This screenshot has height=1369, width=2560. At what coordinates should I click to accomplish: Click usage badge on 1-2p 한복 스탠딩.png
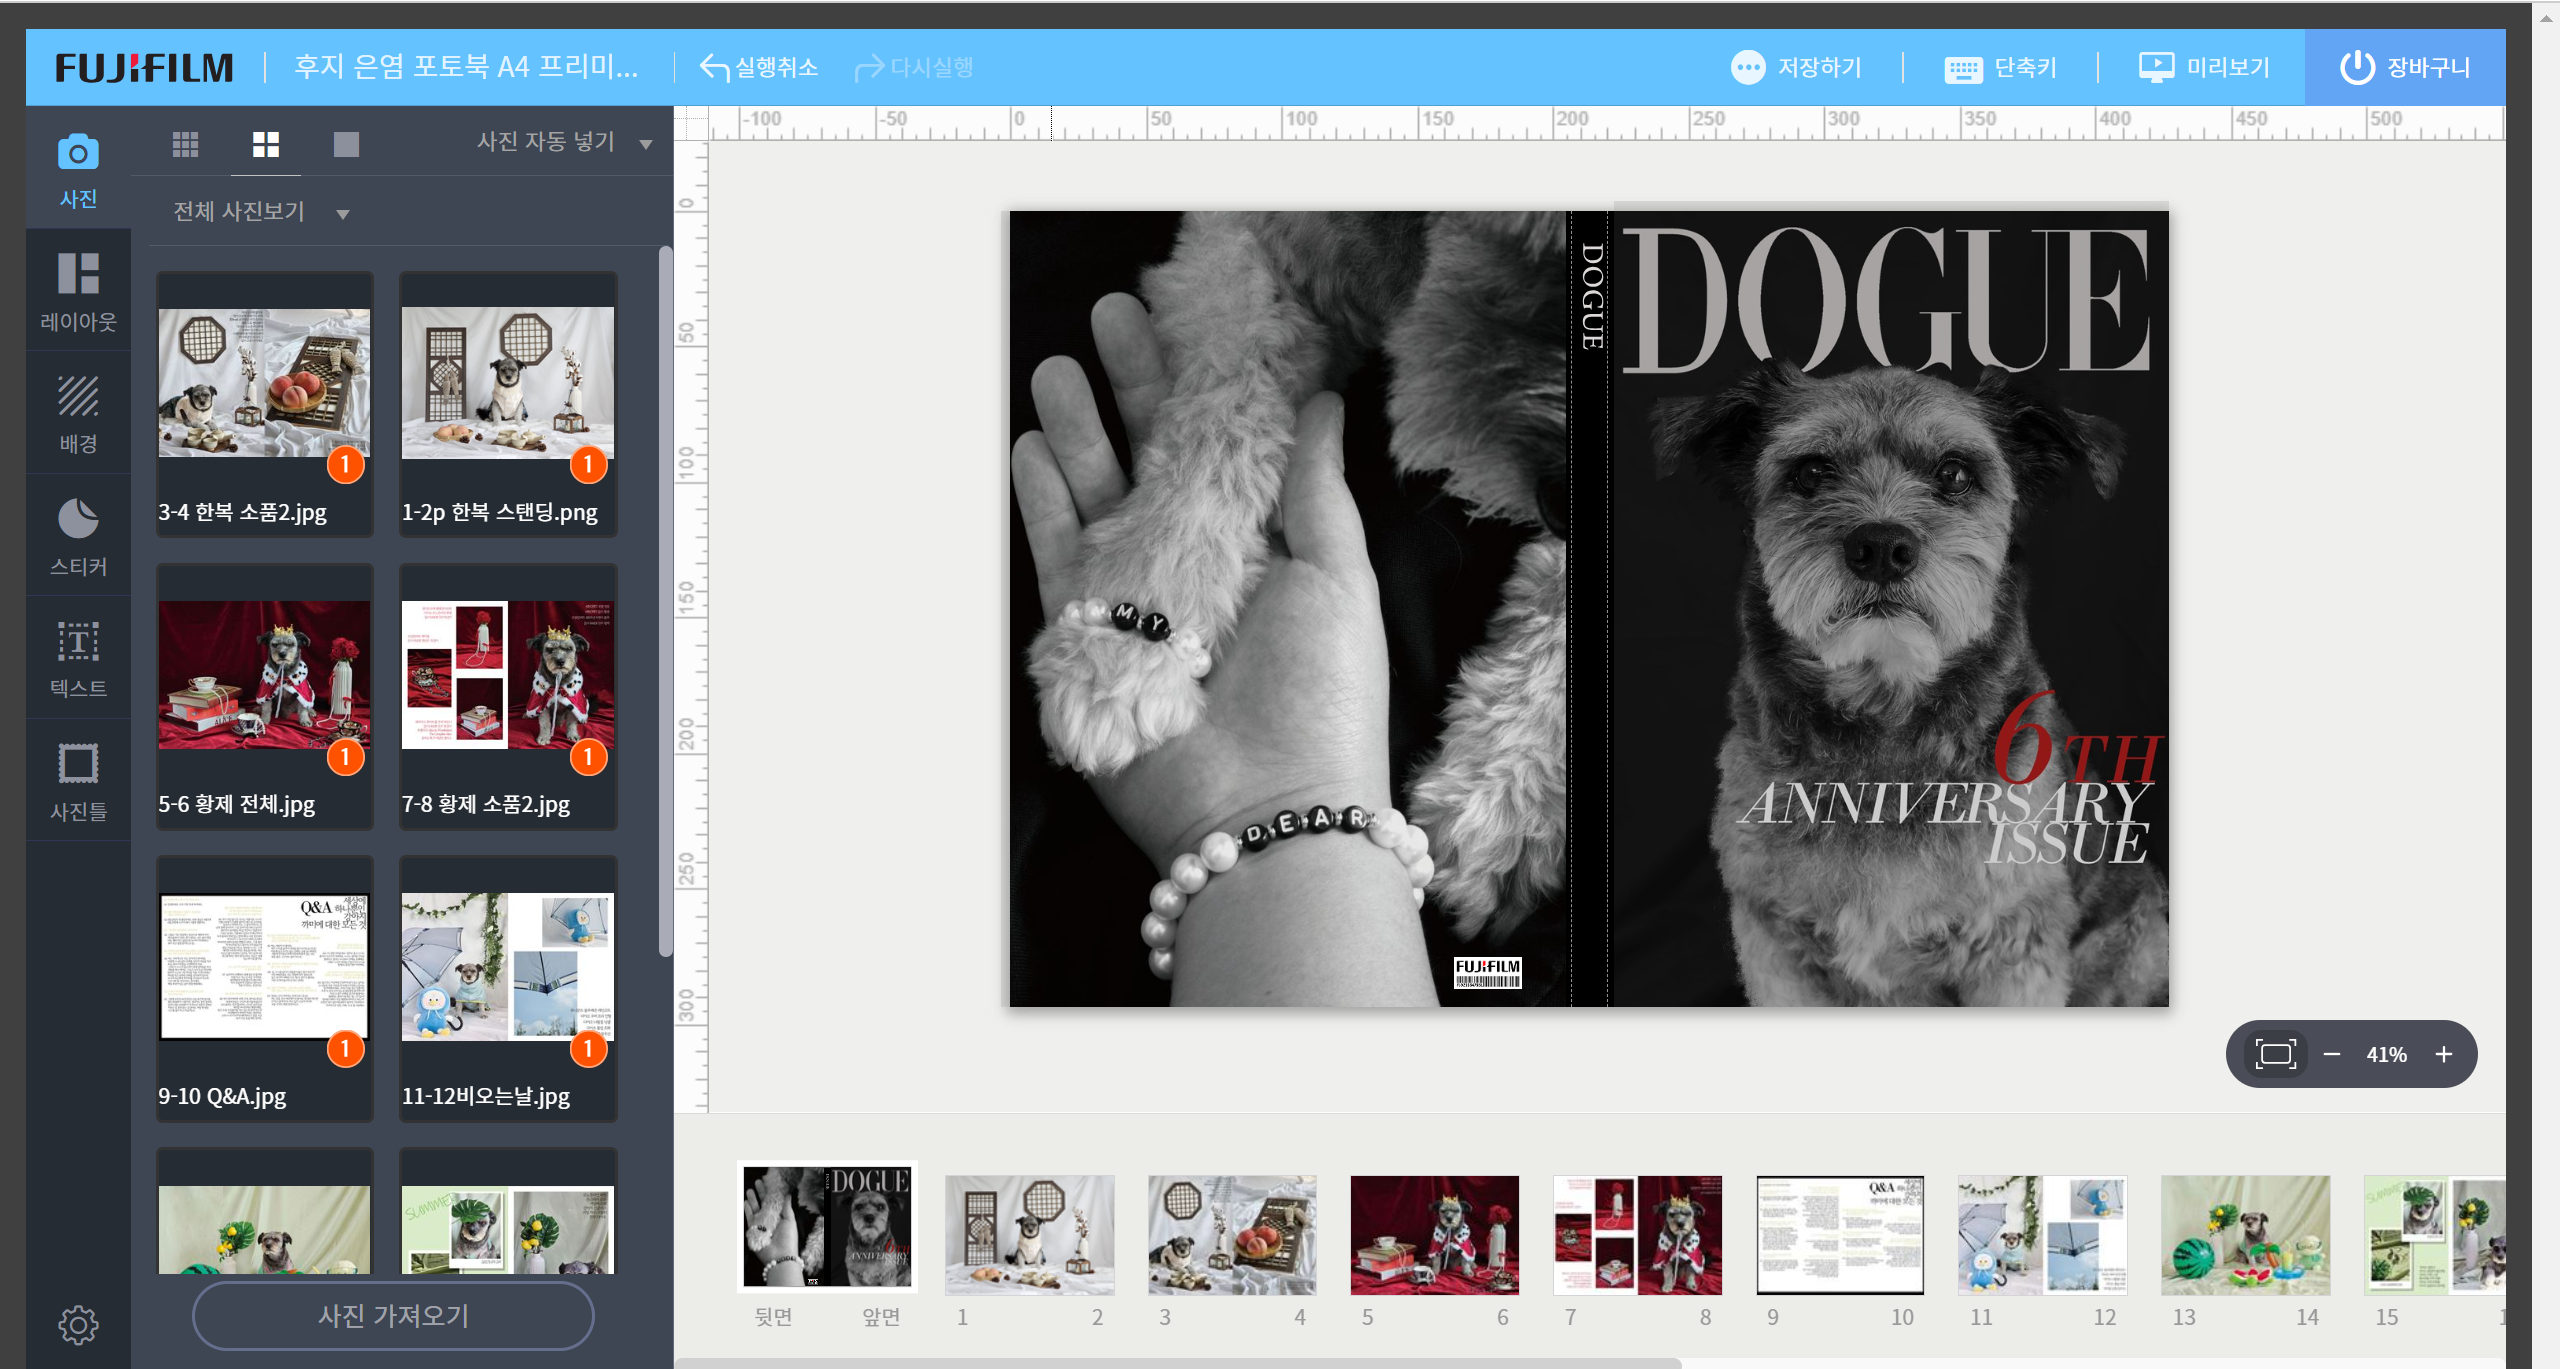pos(588,464)
